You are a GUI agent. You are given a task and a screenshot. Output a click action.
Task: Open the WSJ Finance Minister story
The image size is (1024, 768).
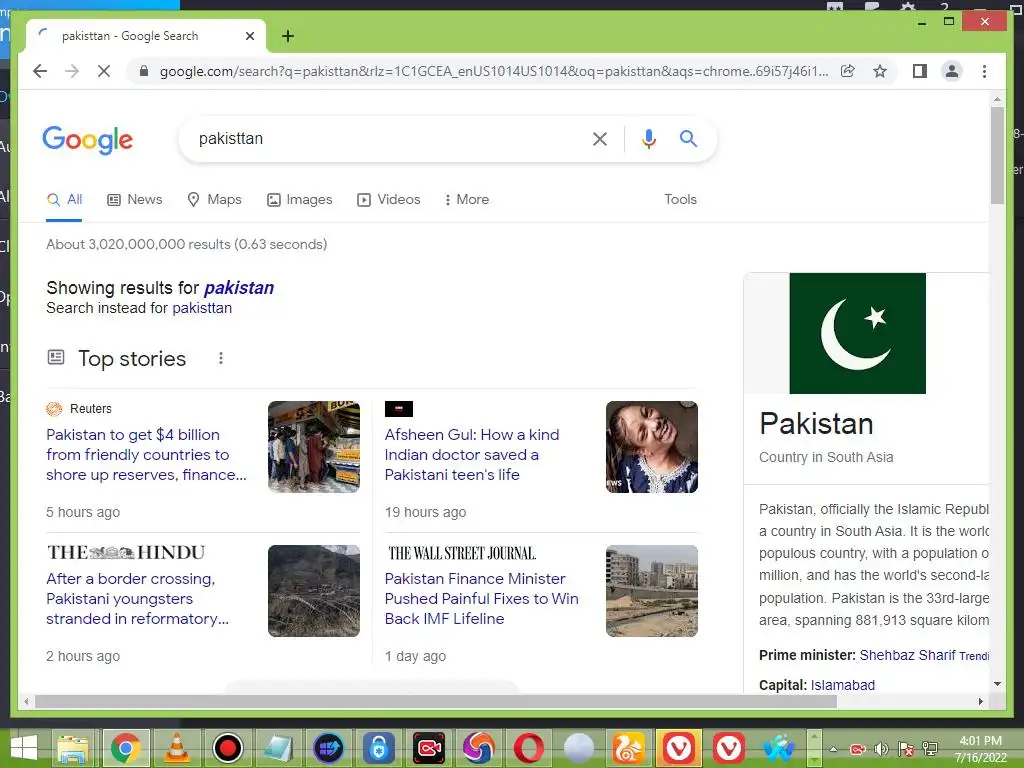click(481, 599)
